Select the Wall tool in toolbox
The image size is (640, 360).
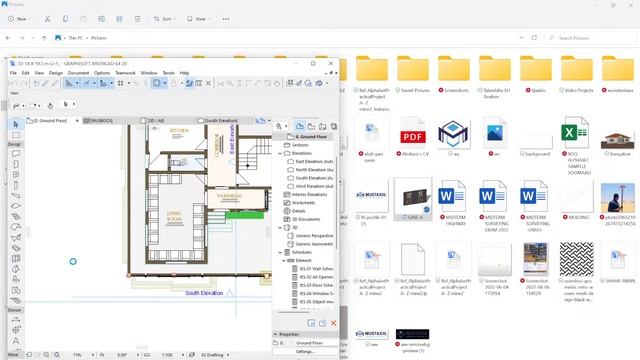[16, 153]
